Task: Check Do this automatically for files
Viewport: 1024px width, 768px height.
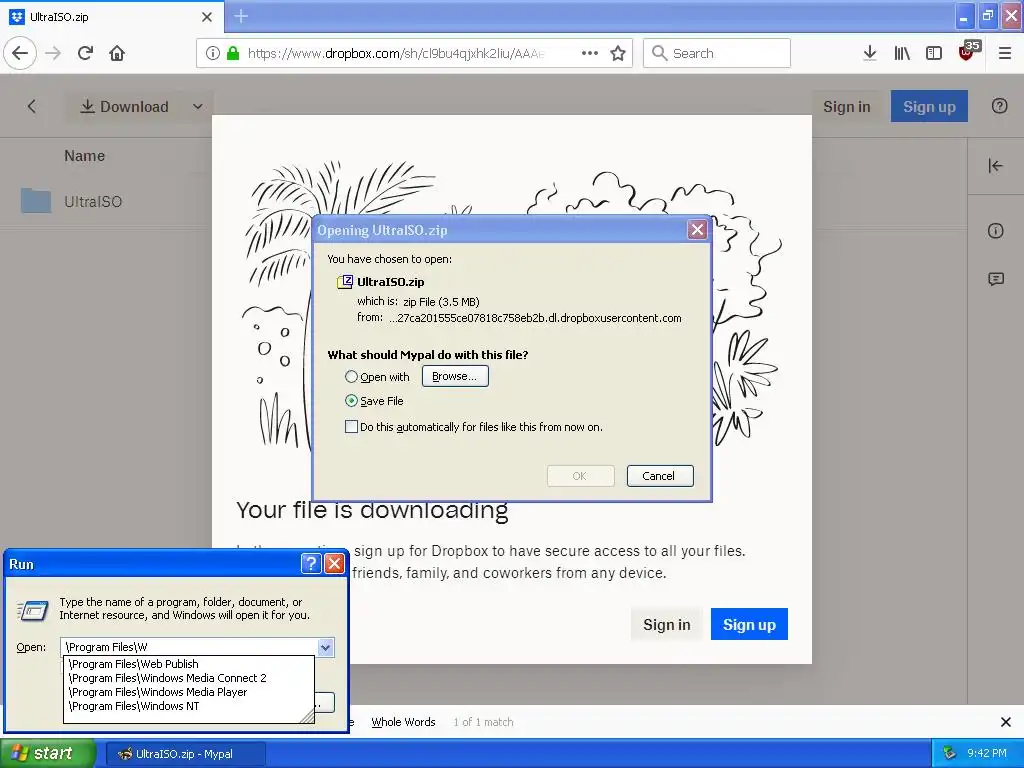Action: click(x=351, y=427)
